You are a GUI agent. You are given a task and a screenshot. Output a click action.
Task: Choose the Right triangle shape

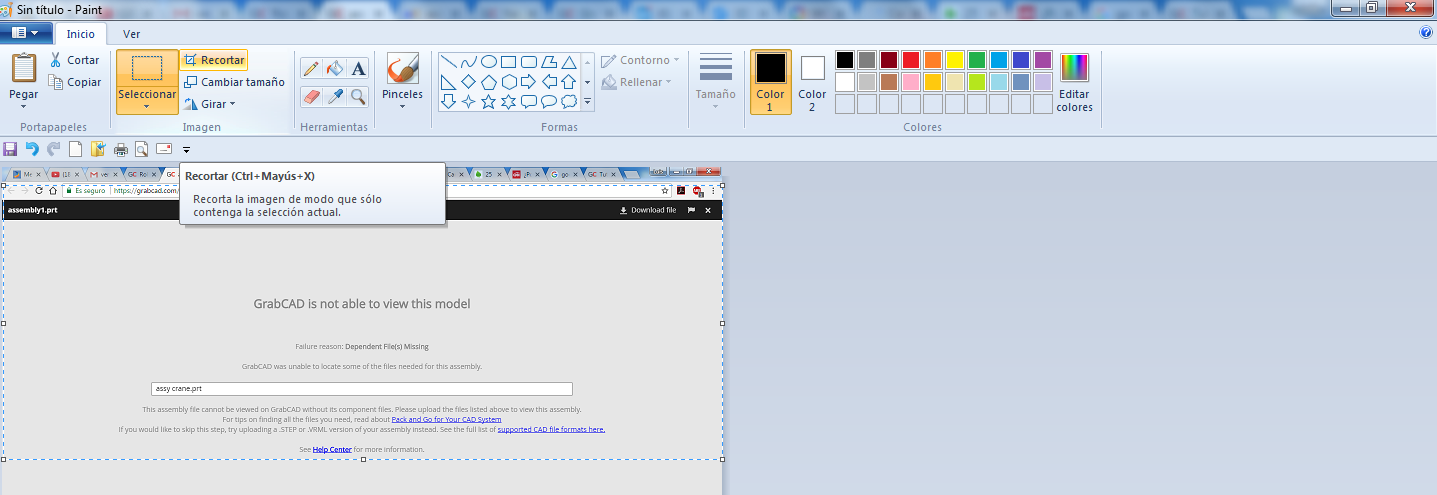coord(449,82)
